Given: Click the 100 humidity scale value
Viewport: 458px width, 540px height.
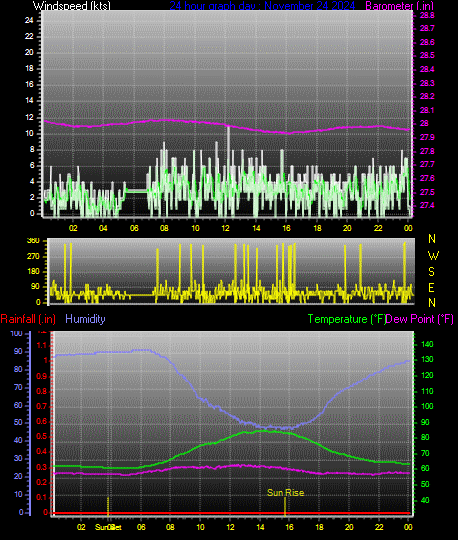Looking at the screenshot, I should (x=16, y=333).
